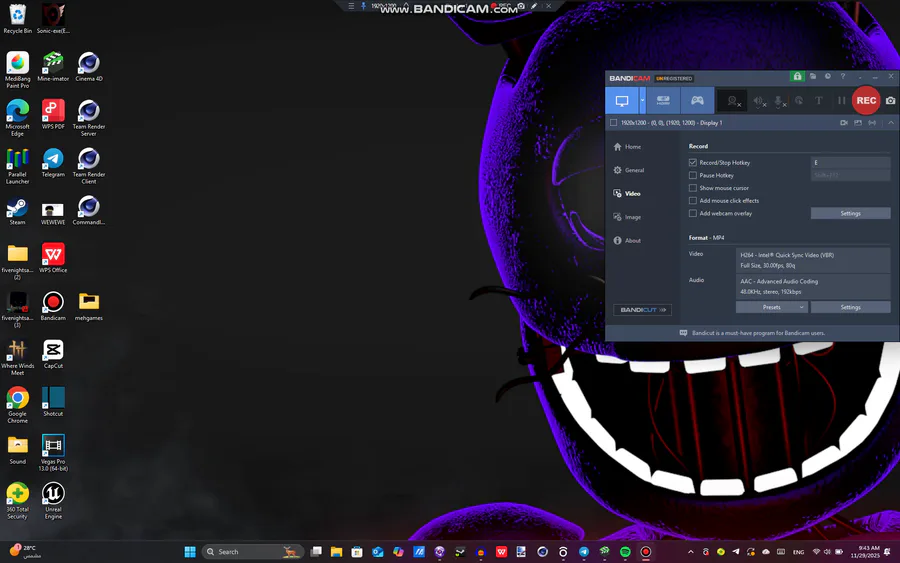Image resolution: width=900 pixels, height=563 pixels.
Task: Open Image tab in Bandicam sidebar
Action: (627, 218)
